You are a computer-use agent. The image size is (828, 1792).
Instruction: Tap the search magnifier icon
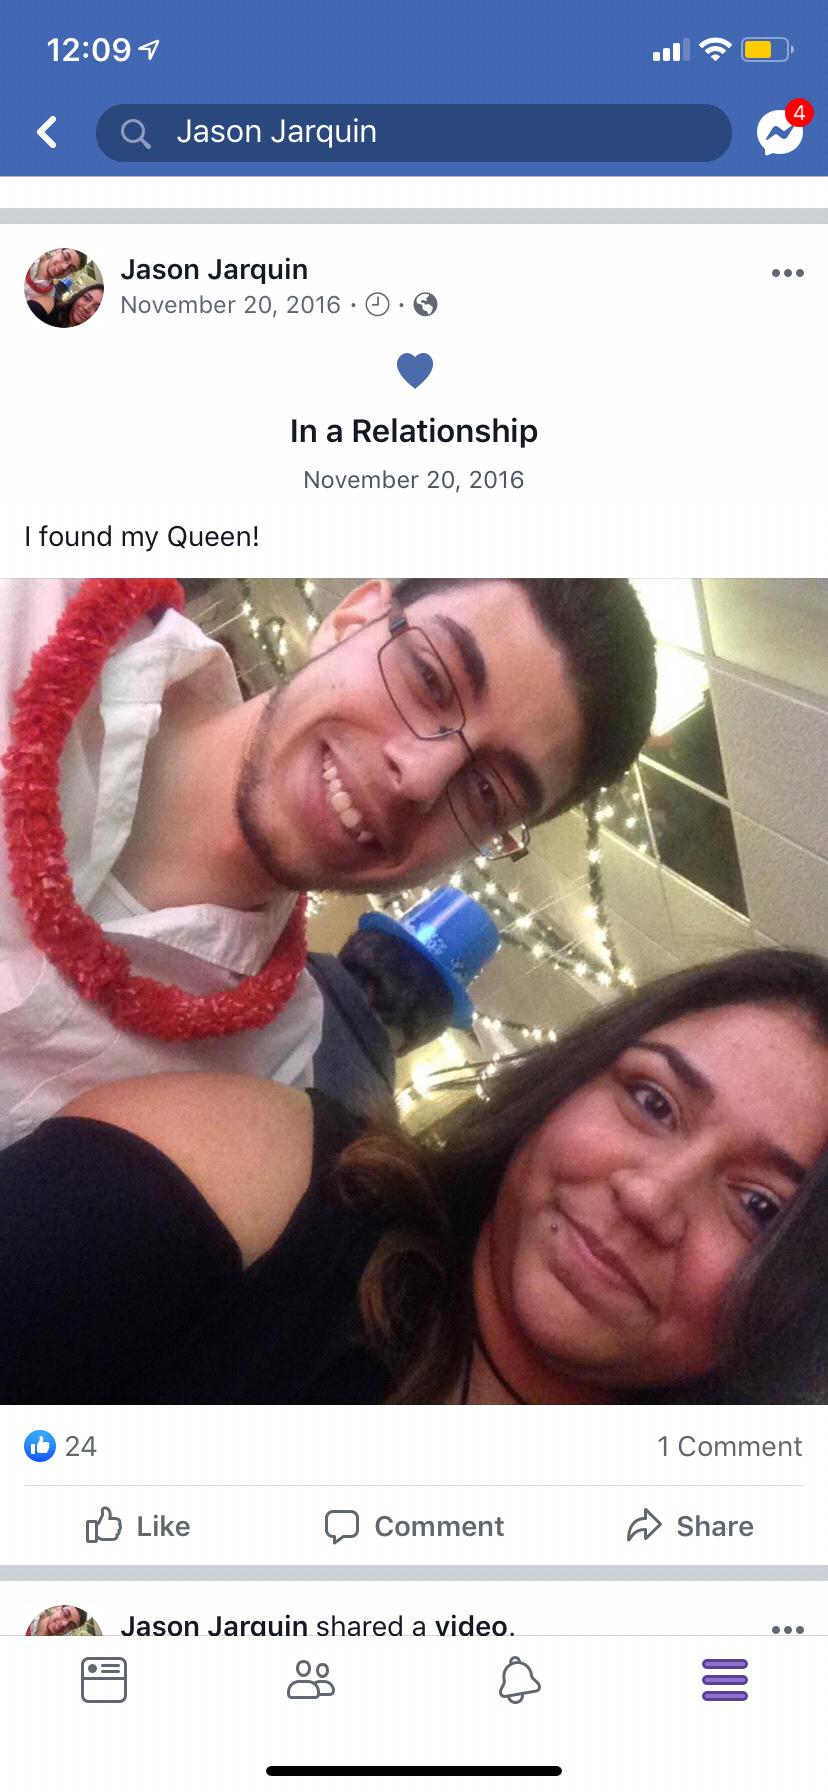(135, 132)
